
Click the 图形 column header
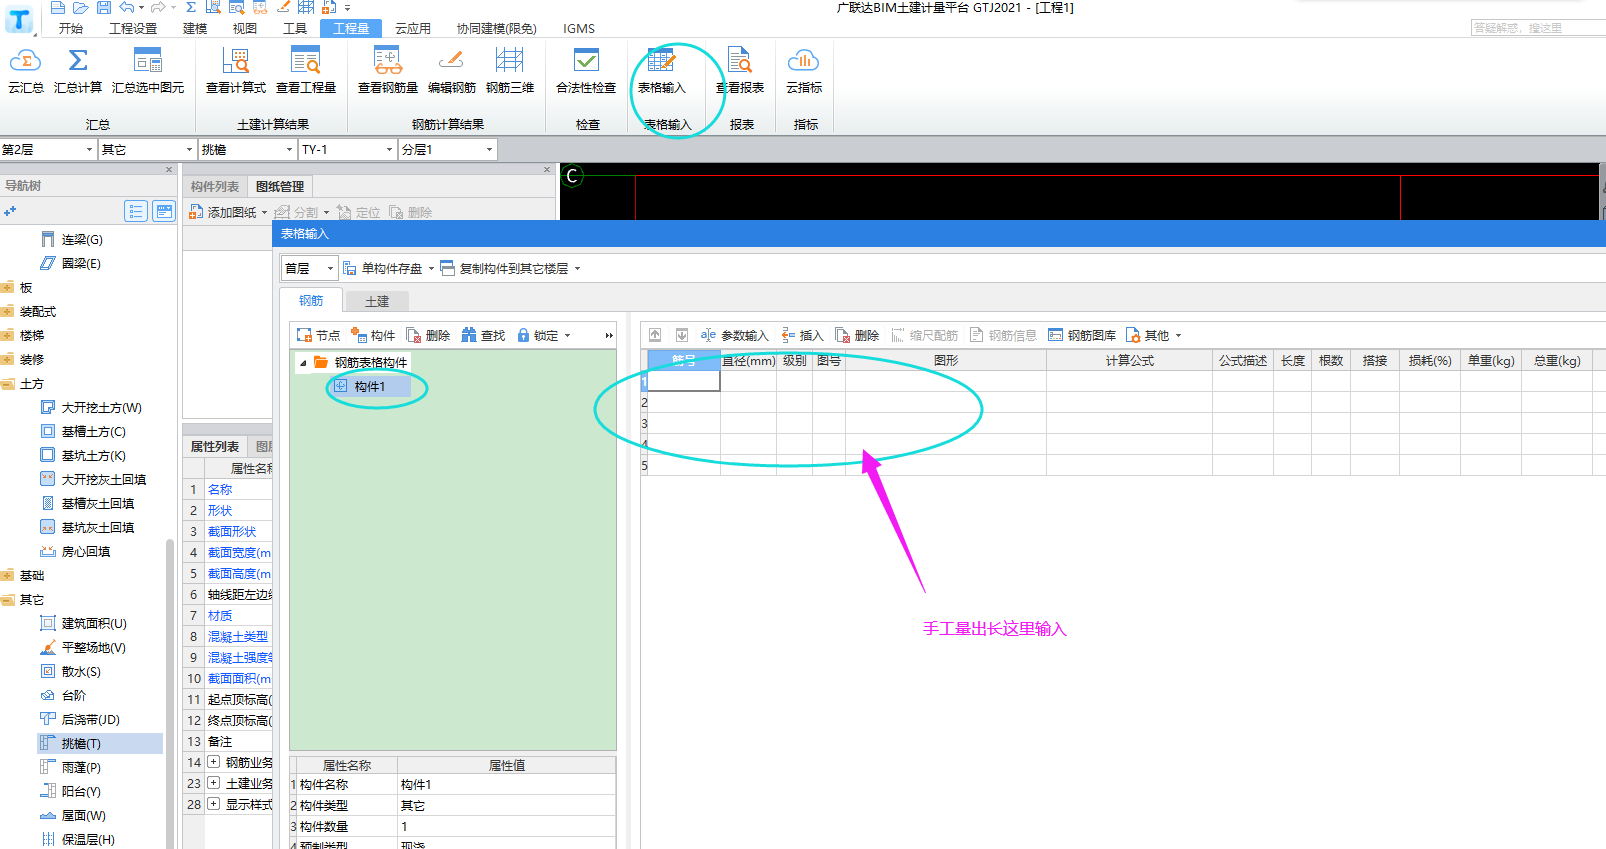tap(946, 360)
